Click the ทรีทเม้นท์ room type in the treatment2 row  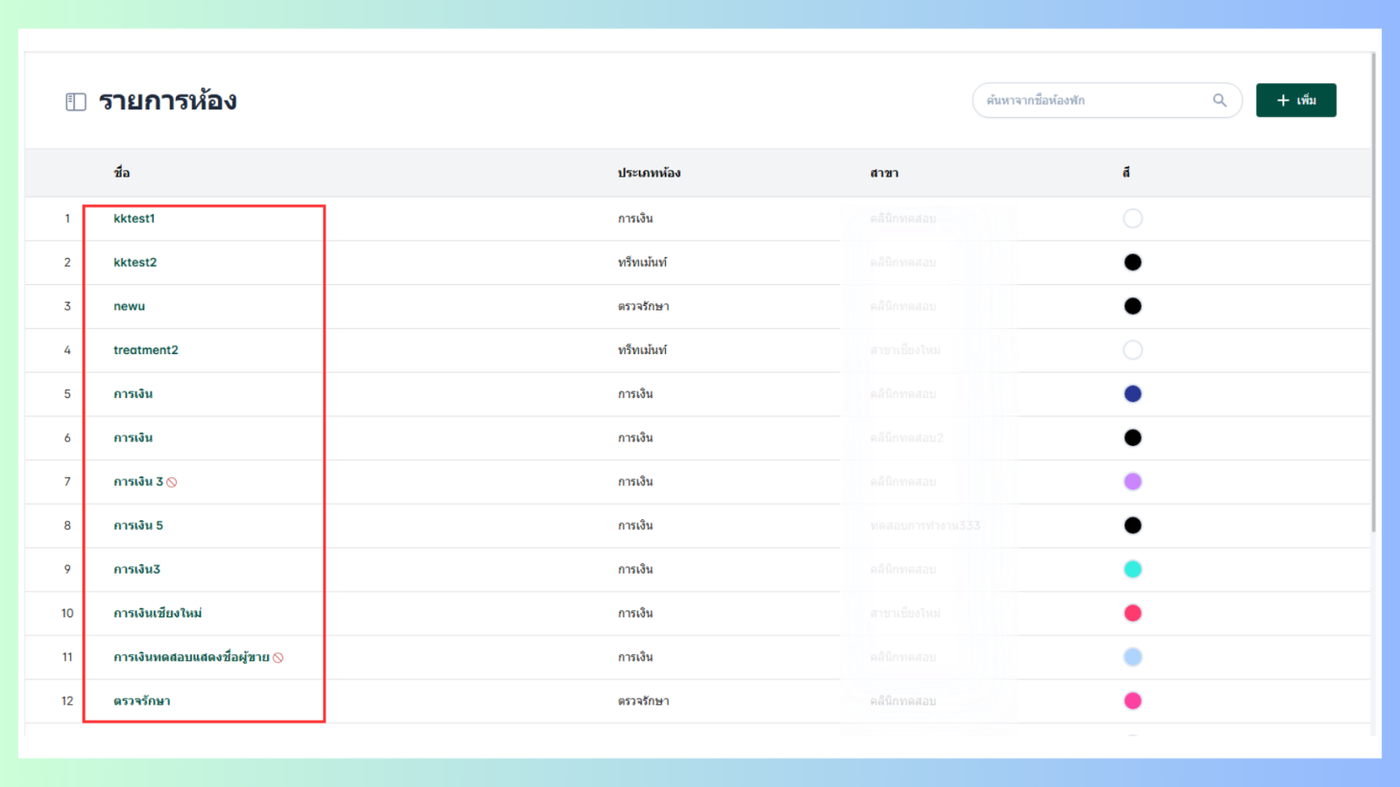642,350
